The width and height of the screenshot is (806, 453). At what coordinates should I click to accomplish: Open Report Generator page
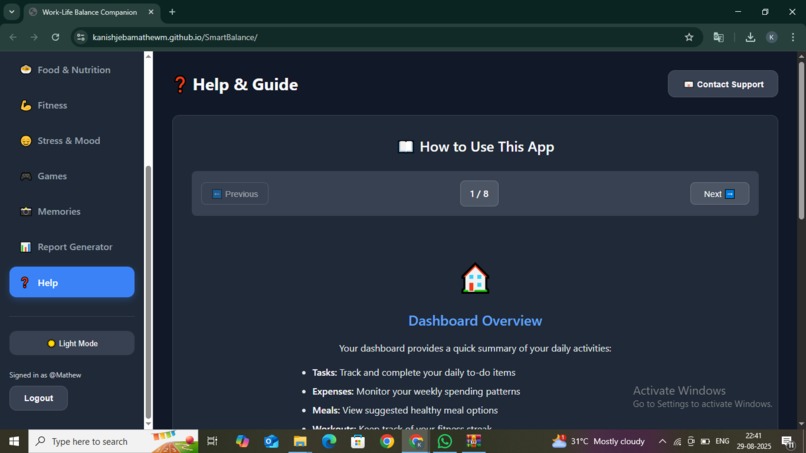[x=72, y=247]
